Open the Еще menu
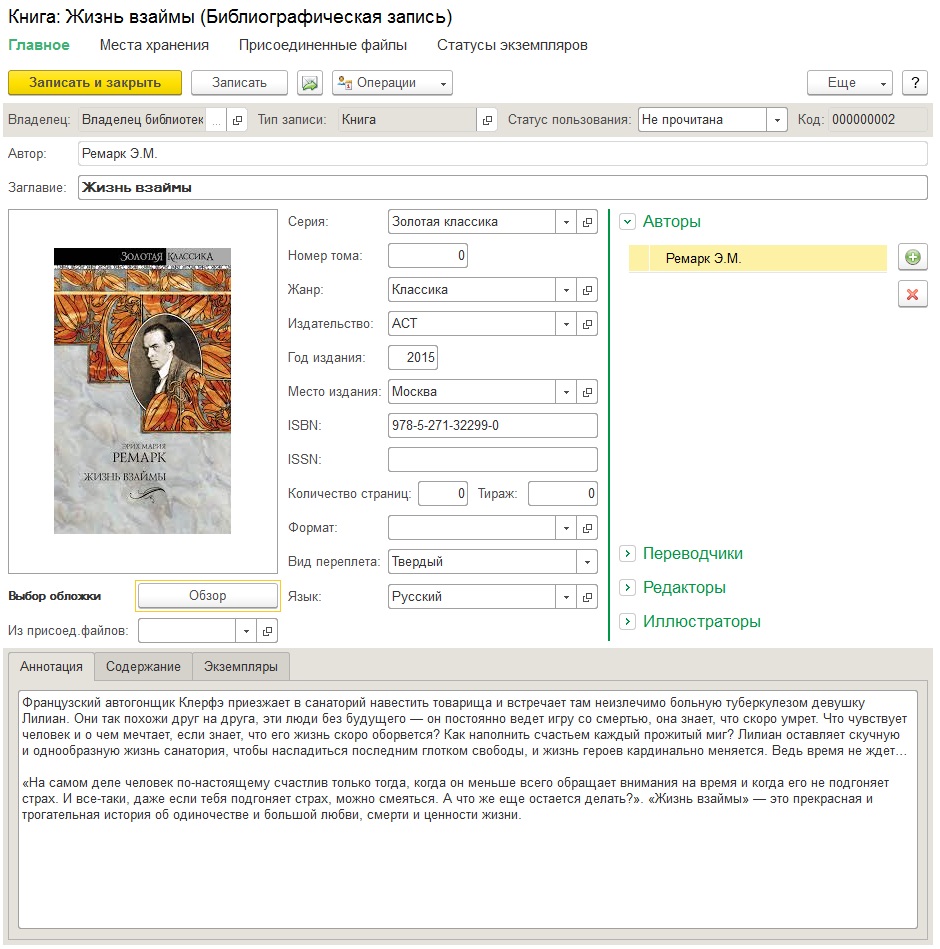This screenshot has width=940, height=949. (x=850, y=83)
